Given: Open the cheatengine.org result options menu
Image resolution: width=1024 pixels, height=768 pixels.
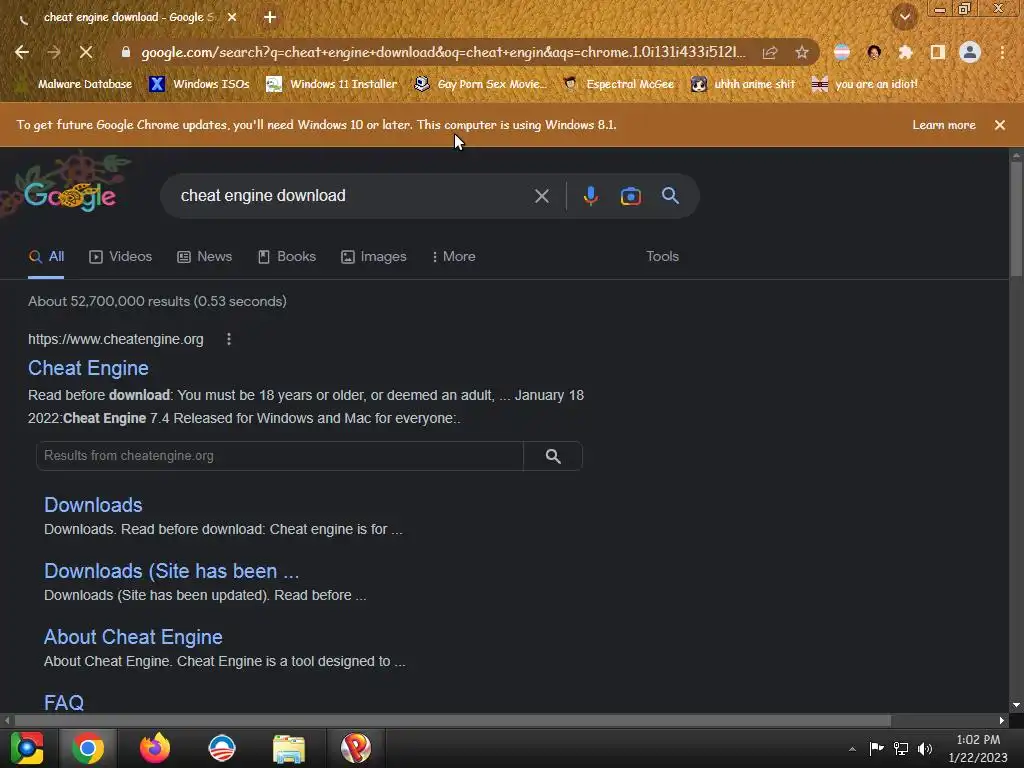Looking at the screenshot, I should pyautogui.click(x=229, y=339).
